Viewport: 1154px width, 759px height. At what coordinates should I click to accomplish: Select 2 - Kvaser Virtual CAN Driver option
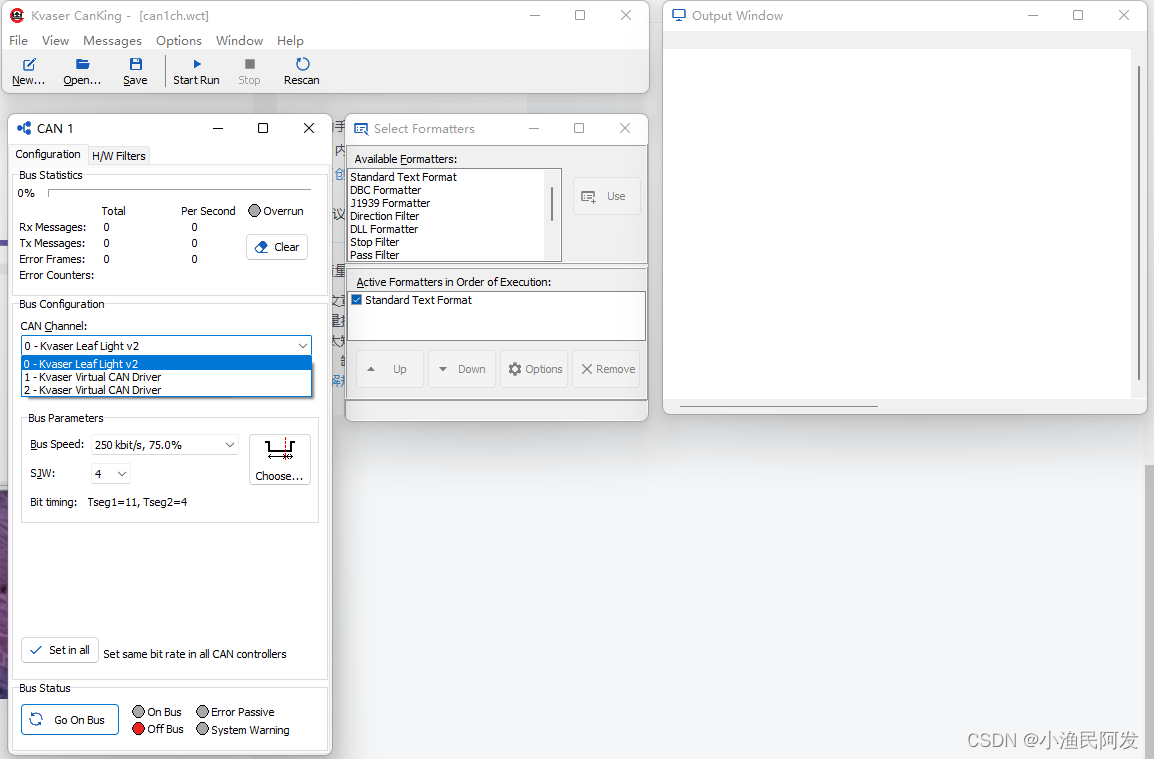point(166,390)
